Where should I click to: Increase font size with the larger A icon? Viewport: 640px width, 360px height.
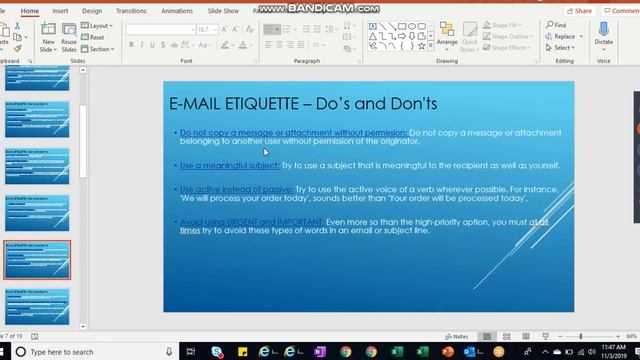224,29
